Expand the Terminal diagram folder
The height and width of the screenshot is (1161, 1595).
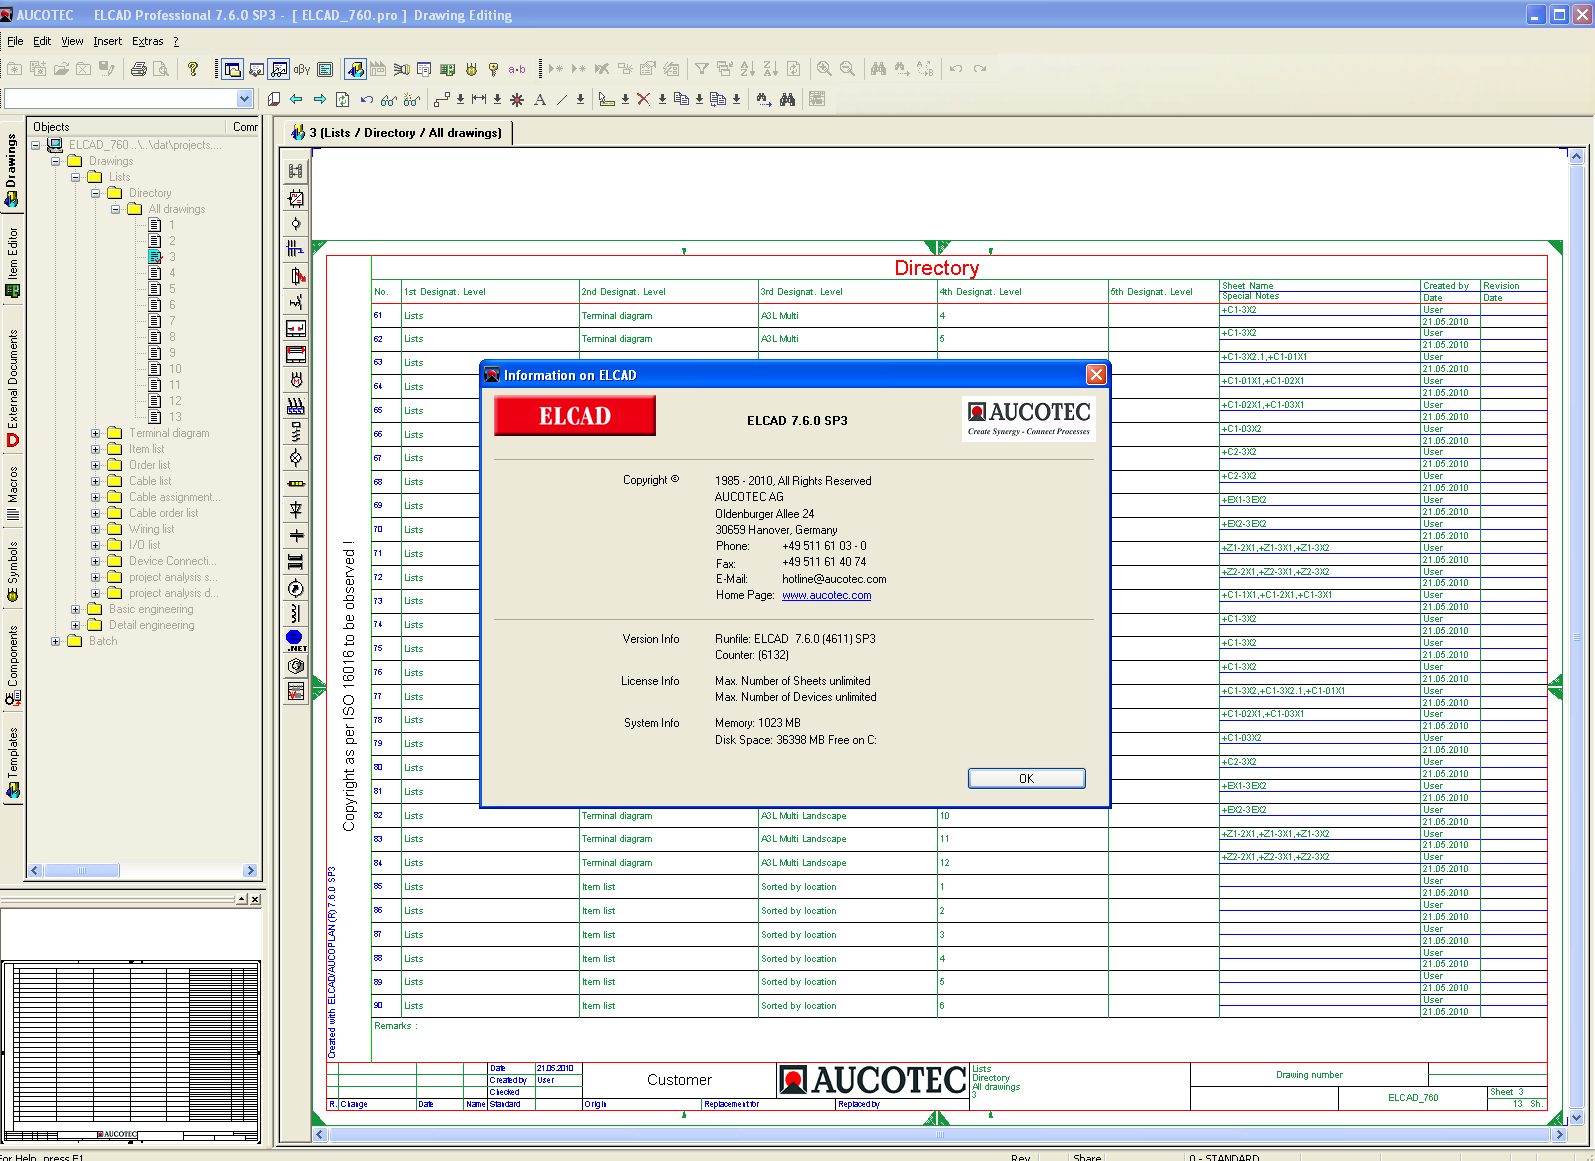tap(96, 434)
